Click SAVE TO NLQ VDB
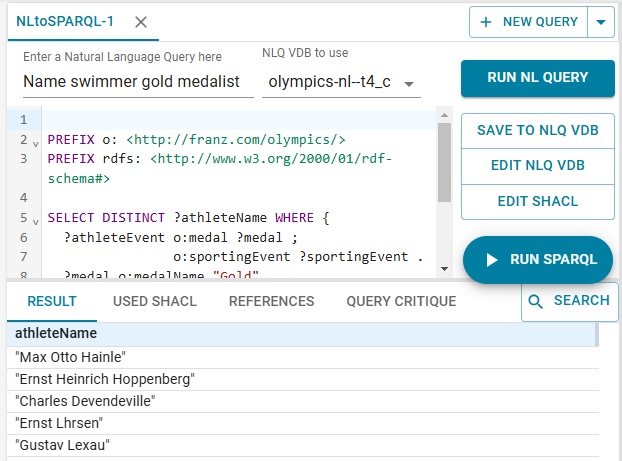The height and width of the screenshot is (461, 622). coord(538,131)
